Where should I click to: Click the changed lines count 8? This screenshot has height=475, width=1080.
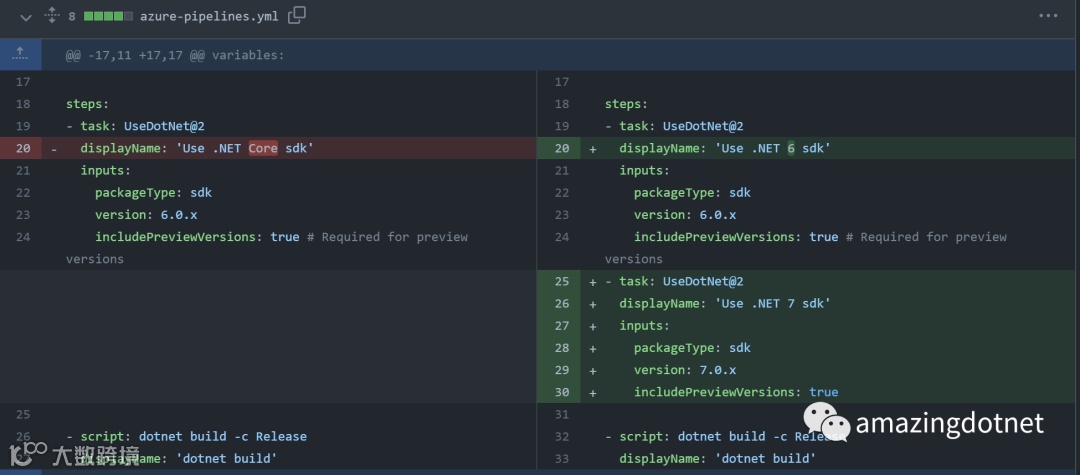[72, 17]
